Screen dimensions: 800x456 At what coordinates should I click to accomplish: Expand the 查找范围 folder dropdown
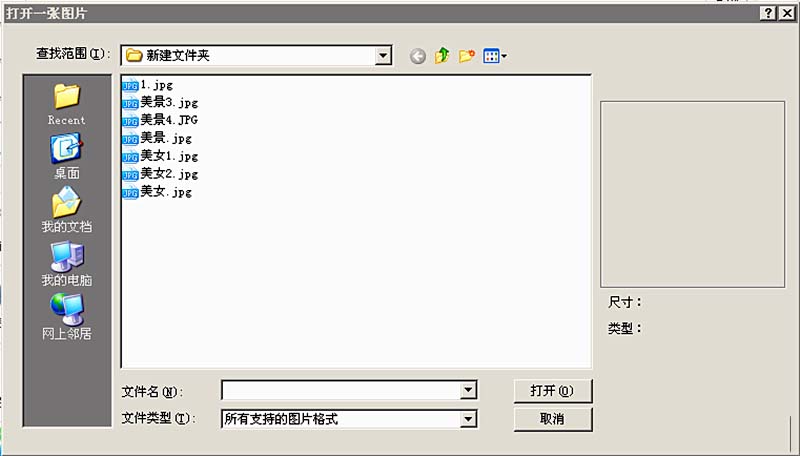(x=383, y=56)
